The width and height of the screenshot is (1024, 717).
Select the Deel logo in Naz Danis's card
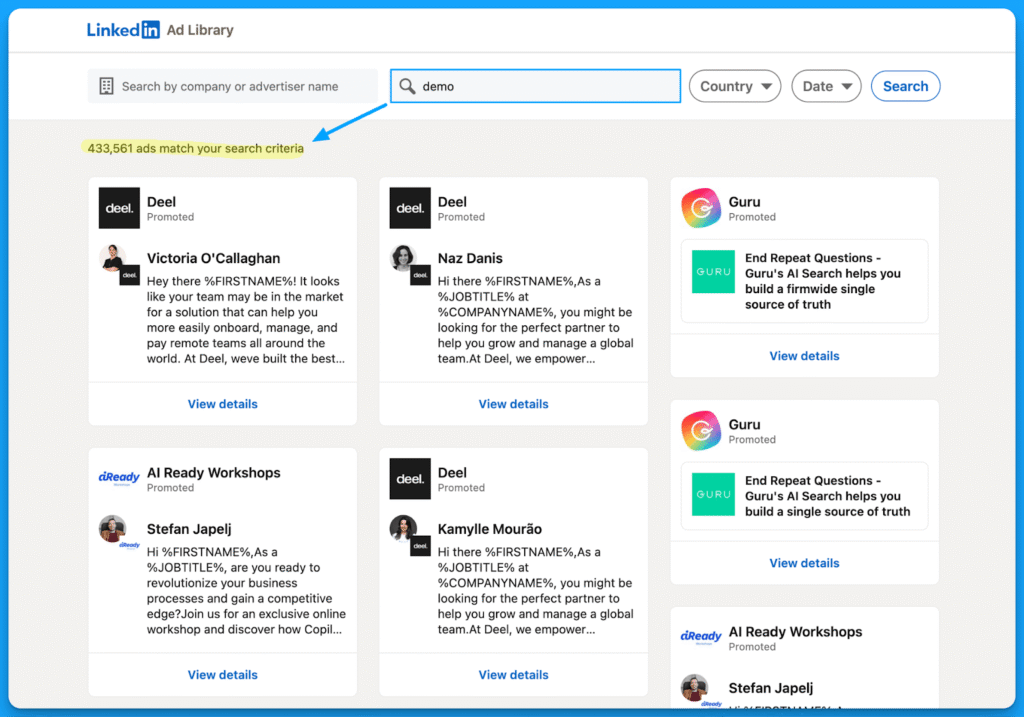(410, 208)
